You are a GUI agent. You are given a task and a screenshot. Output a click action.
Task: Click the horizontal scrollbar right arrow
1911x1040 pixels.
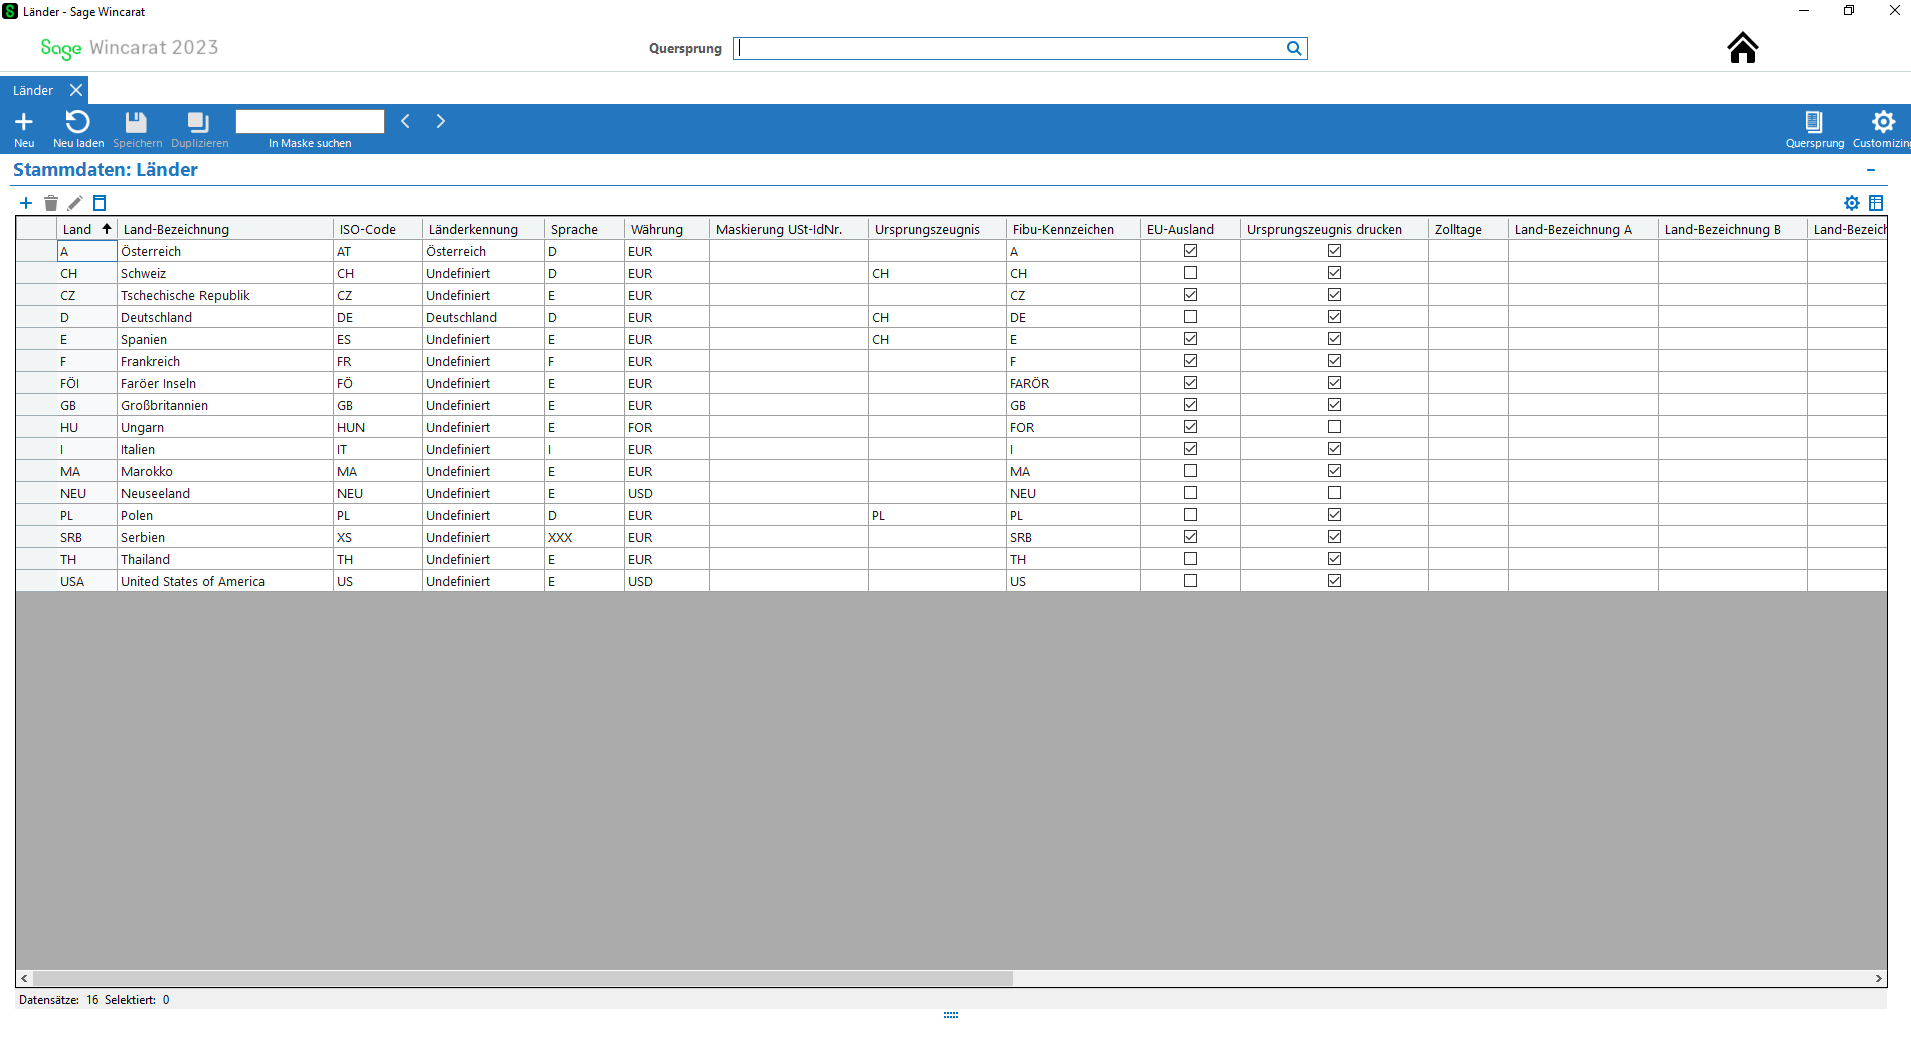1879,978
